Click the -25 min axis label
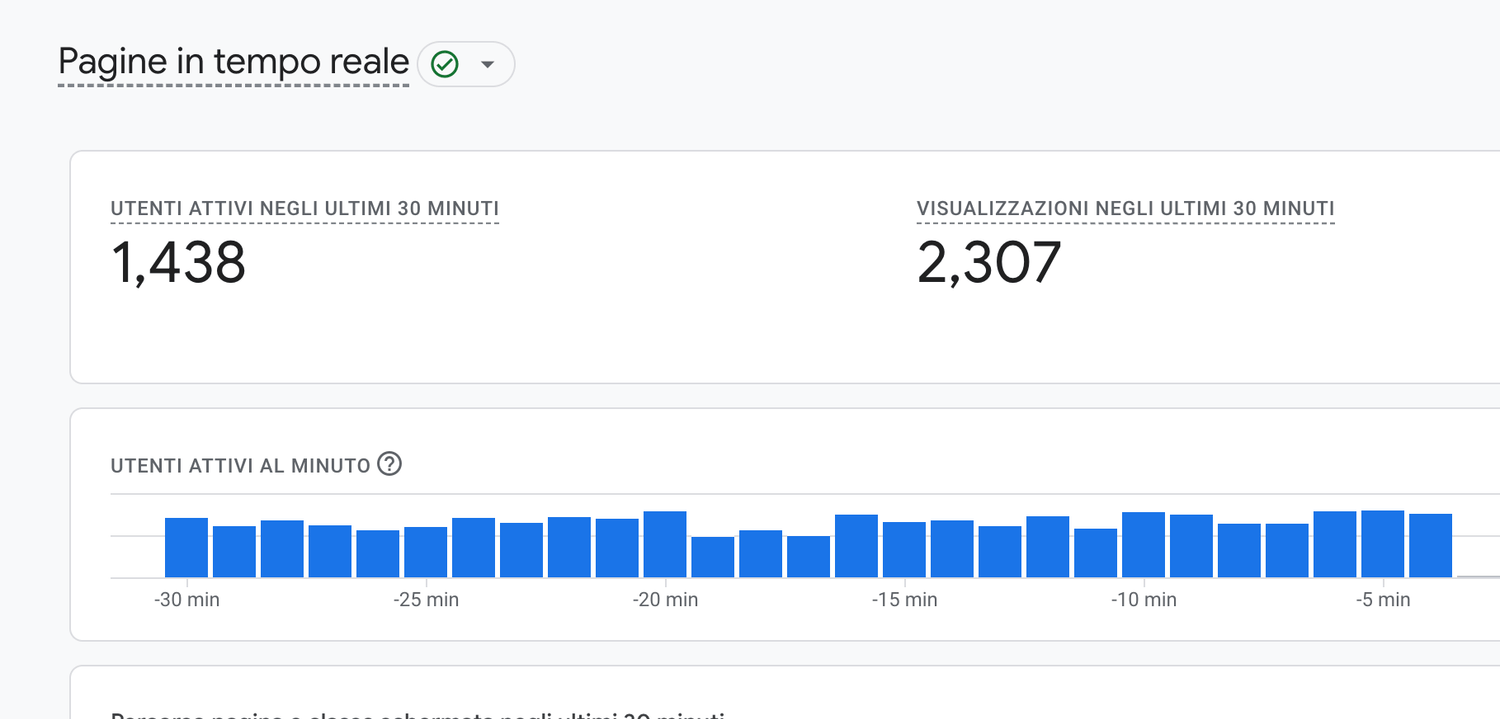The height and width of the screenshot is (719, 1500). (x=426, y=600)
